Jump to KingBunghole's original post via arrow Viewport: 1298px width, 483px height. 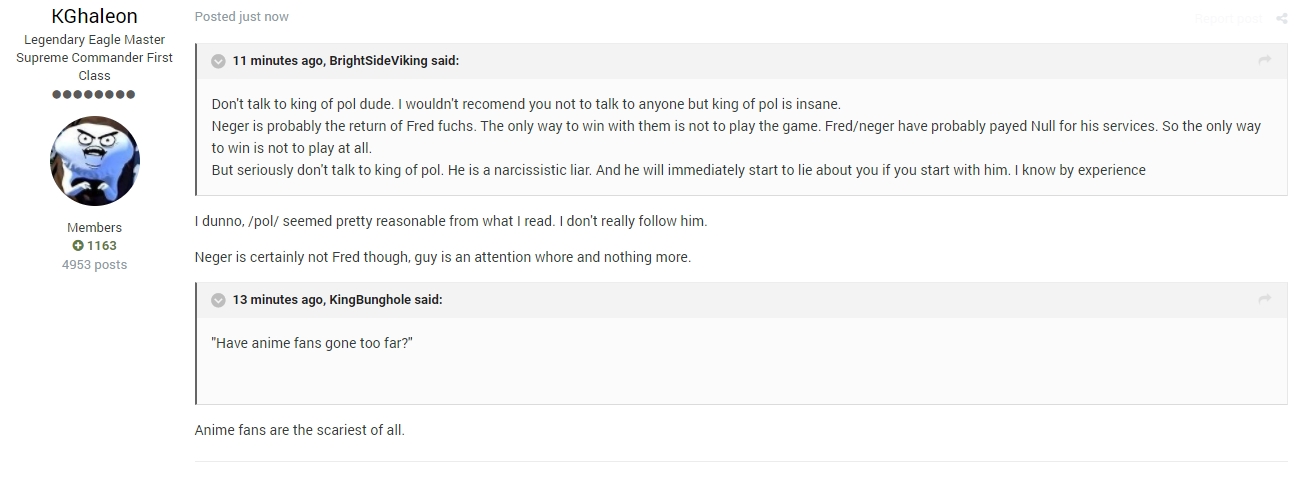pyautogui.click(x=1265, y=299)
